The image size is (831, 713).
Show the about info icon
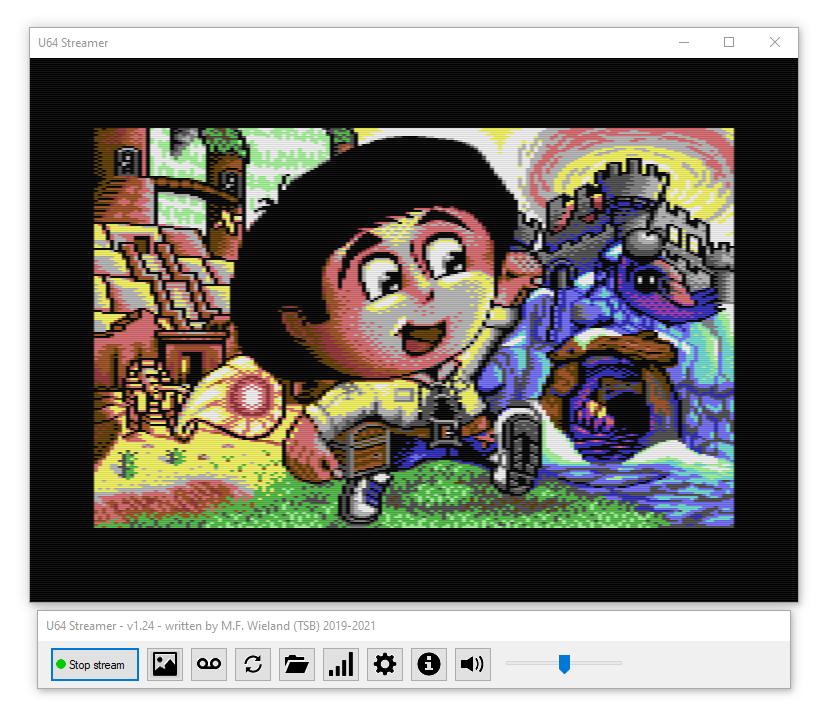(x=429, y=665)
